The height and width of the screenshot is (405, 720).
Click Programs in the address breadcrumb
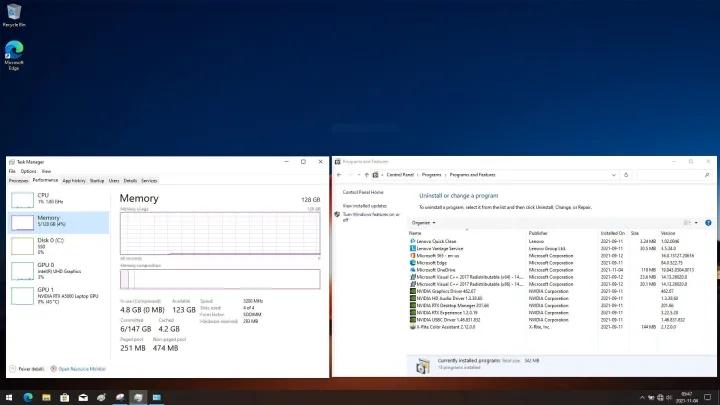point(431,175)
